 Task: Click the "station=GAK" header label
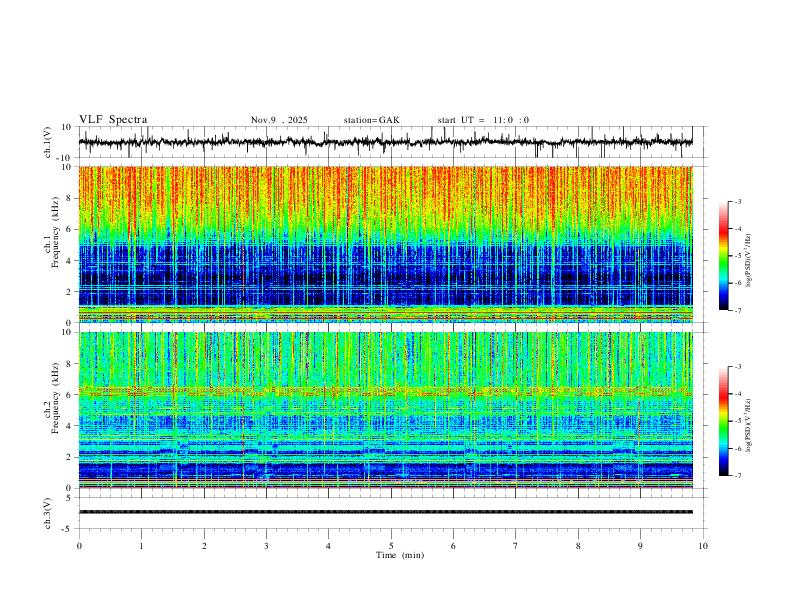[371, 120]
